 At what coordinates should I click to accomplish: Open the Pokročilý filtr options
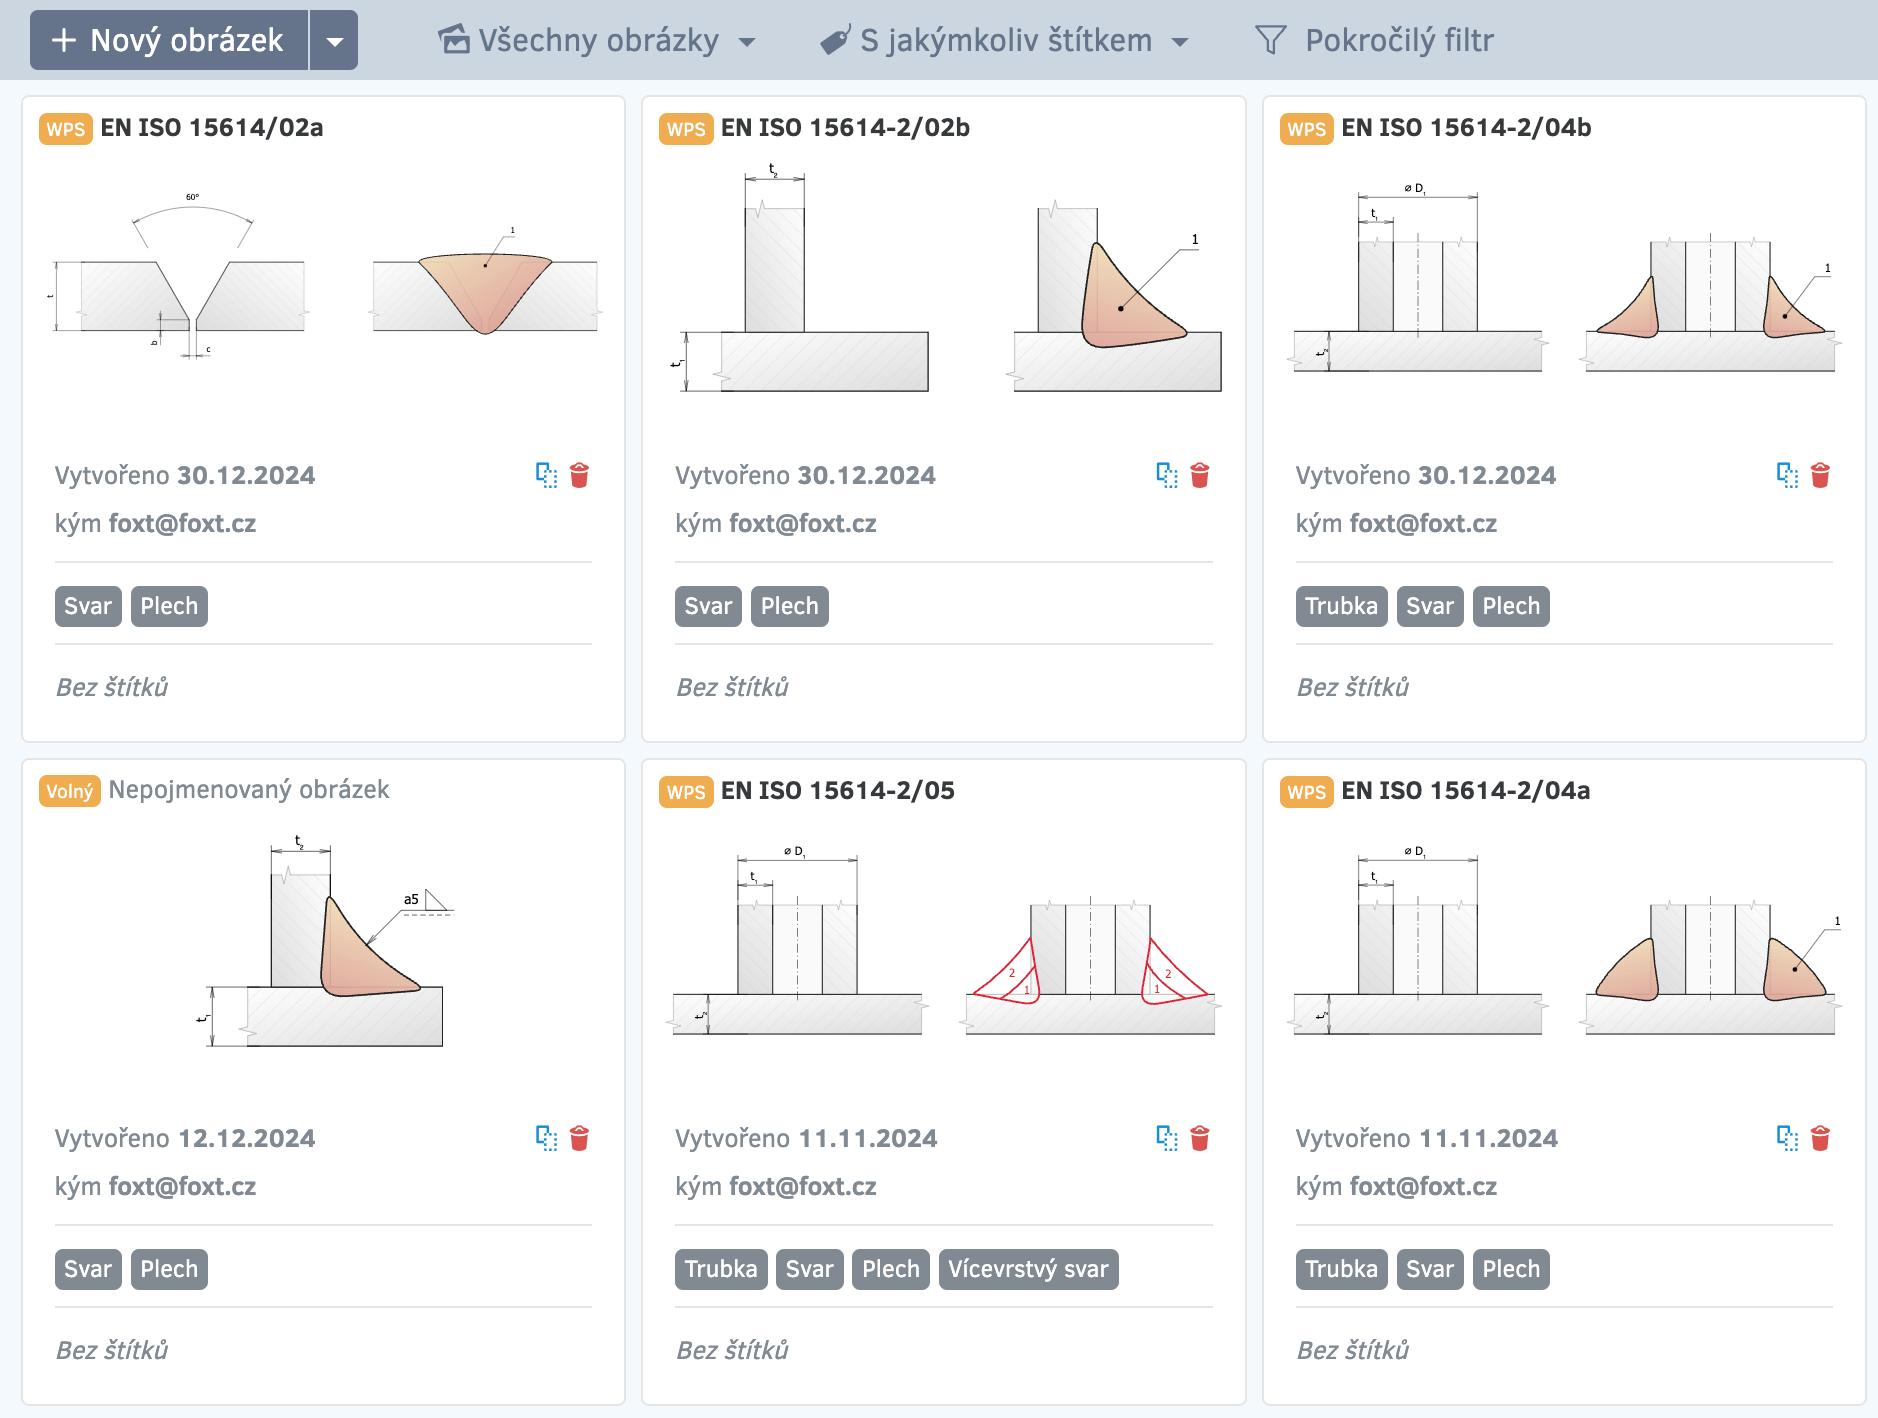tap(1398, 41)
